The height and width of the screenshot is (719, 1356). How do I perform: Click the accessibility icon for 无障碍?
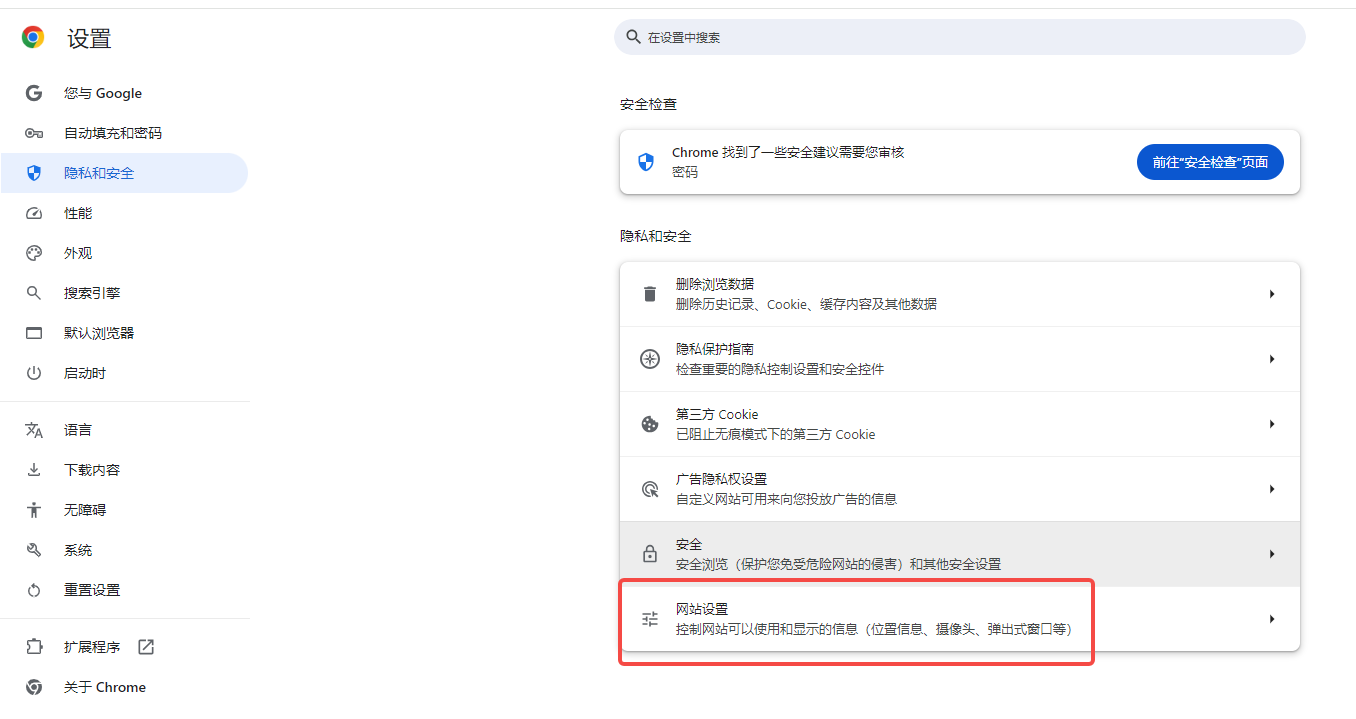[34, 510]
